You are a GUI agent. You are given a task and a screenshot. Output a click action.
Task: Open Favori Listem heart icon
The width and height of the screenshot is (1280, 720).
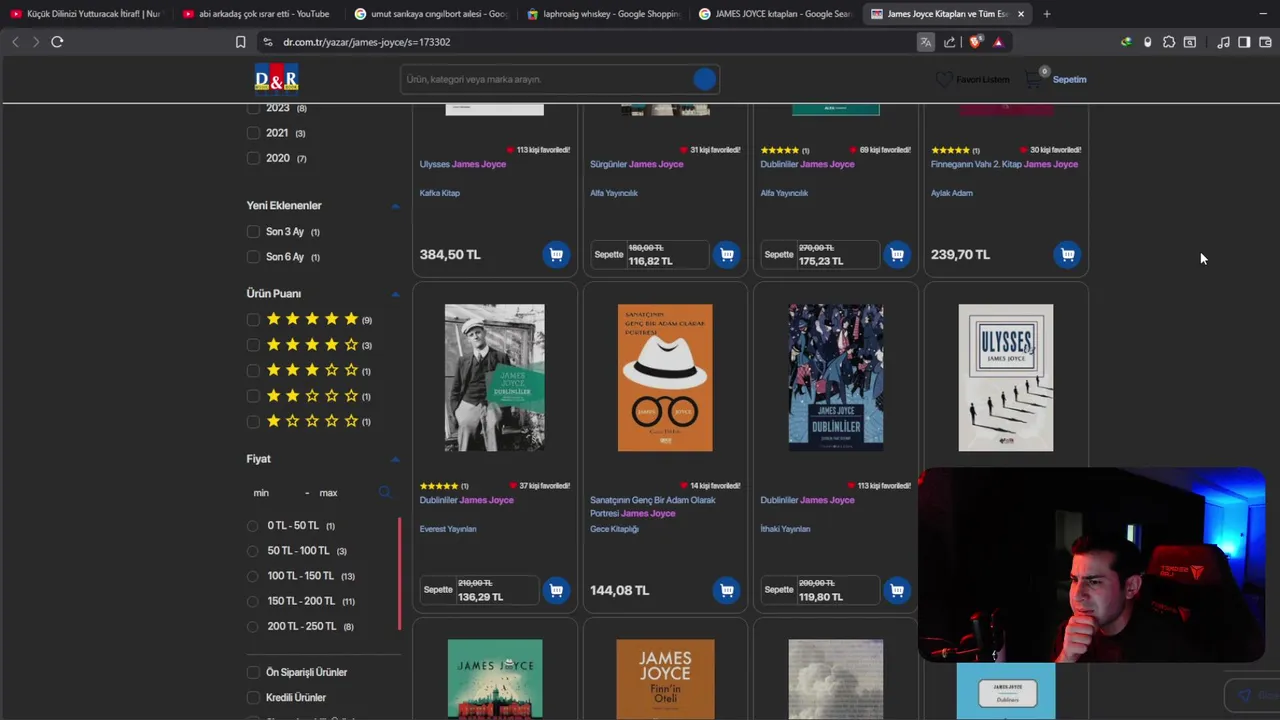944,79
